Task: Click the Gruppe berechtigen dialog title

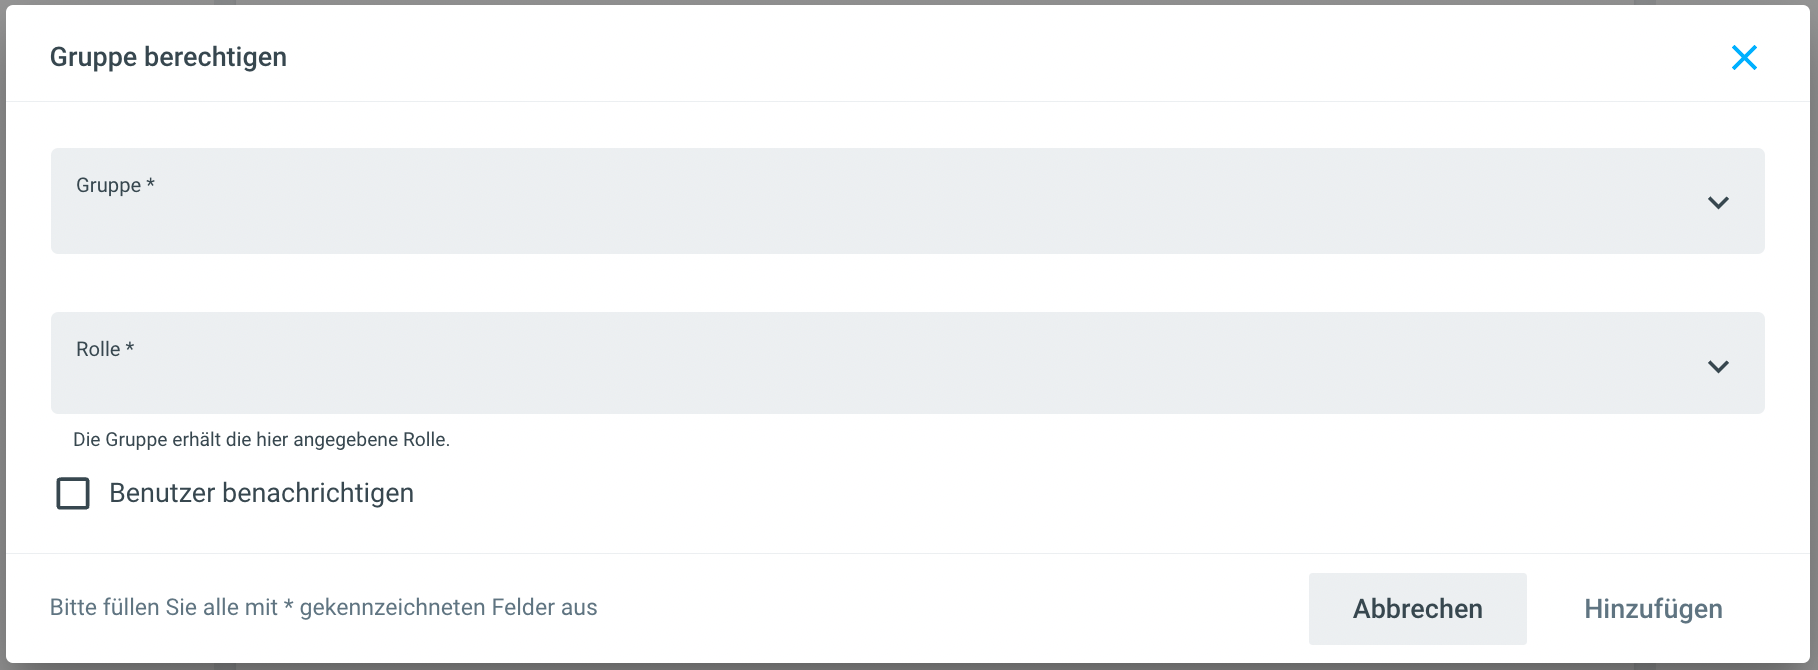Action: (168, 57)
